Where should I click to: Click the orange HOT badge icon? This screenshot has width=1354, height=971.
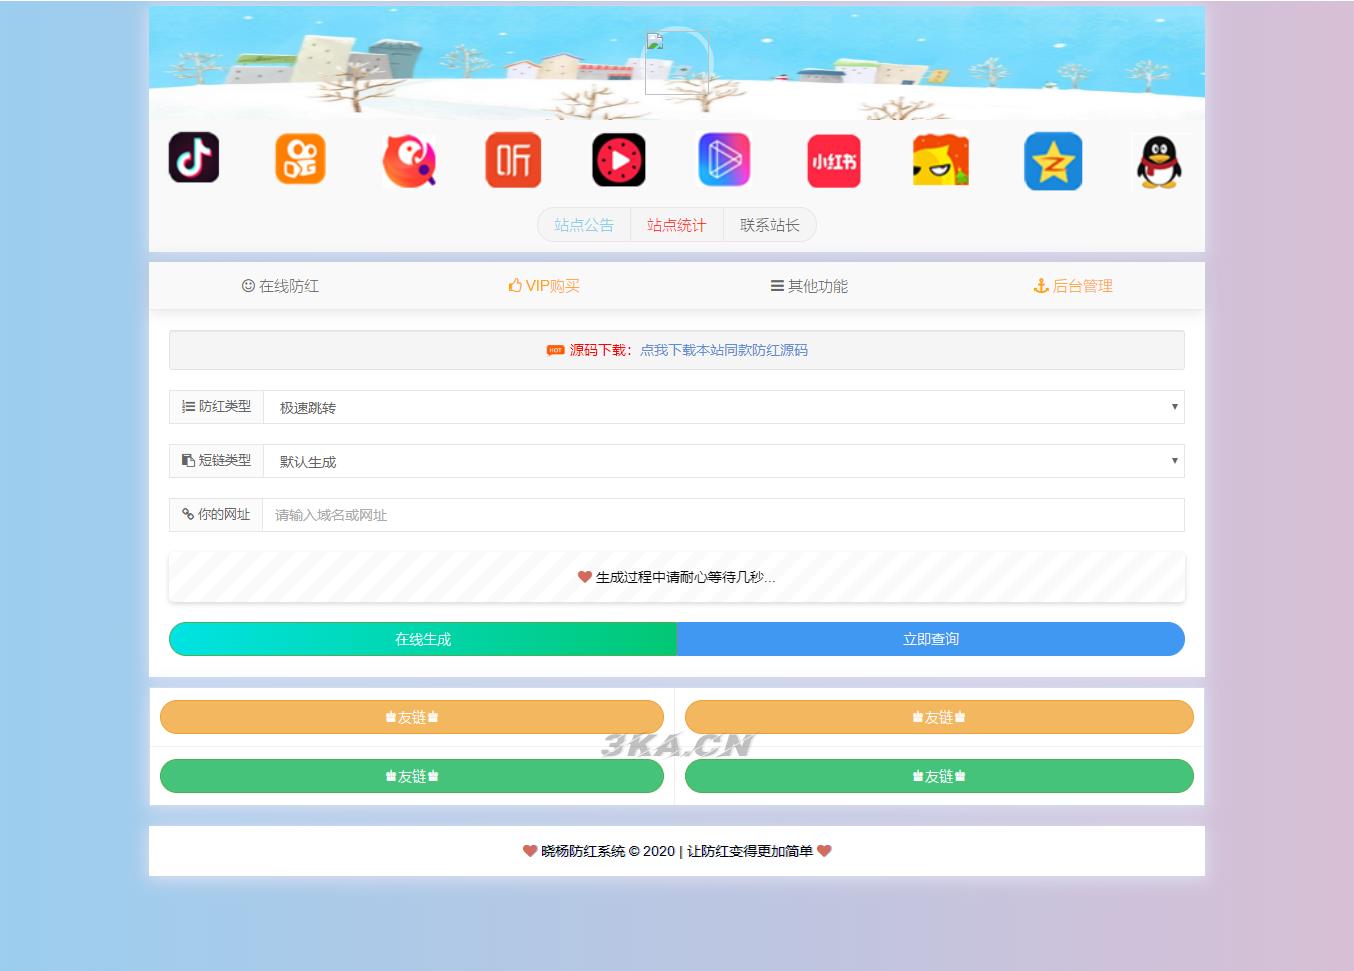pos(555,350)
